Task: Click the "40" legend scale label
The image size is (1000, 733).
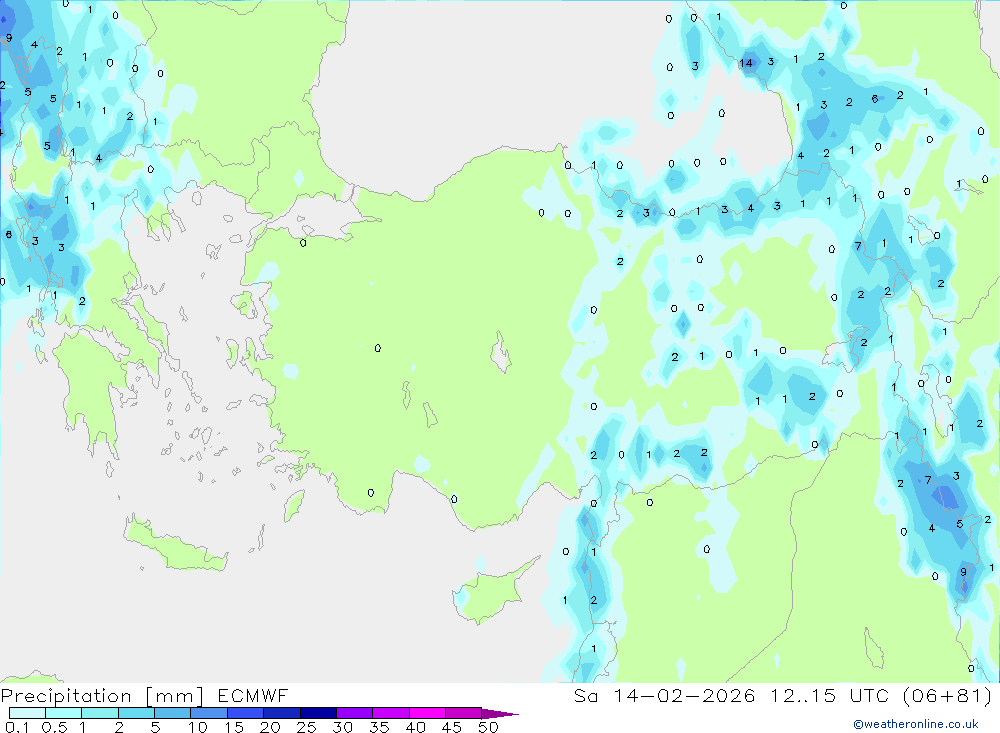Action: pos(416,727)
